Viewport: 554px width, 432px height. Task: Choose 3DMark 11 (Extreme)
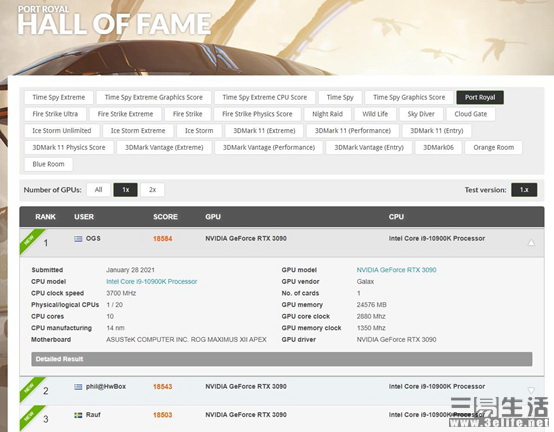click(264, 131)
